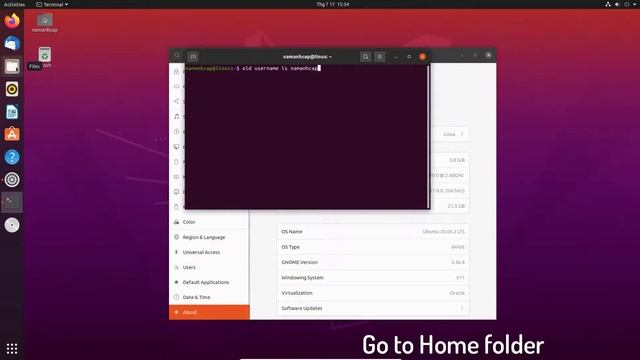Screen dimensions: 640x360
Task: Click the GNOME Version row
Action: coord(373,262)
